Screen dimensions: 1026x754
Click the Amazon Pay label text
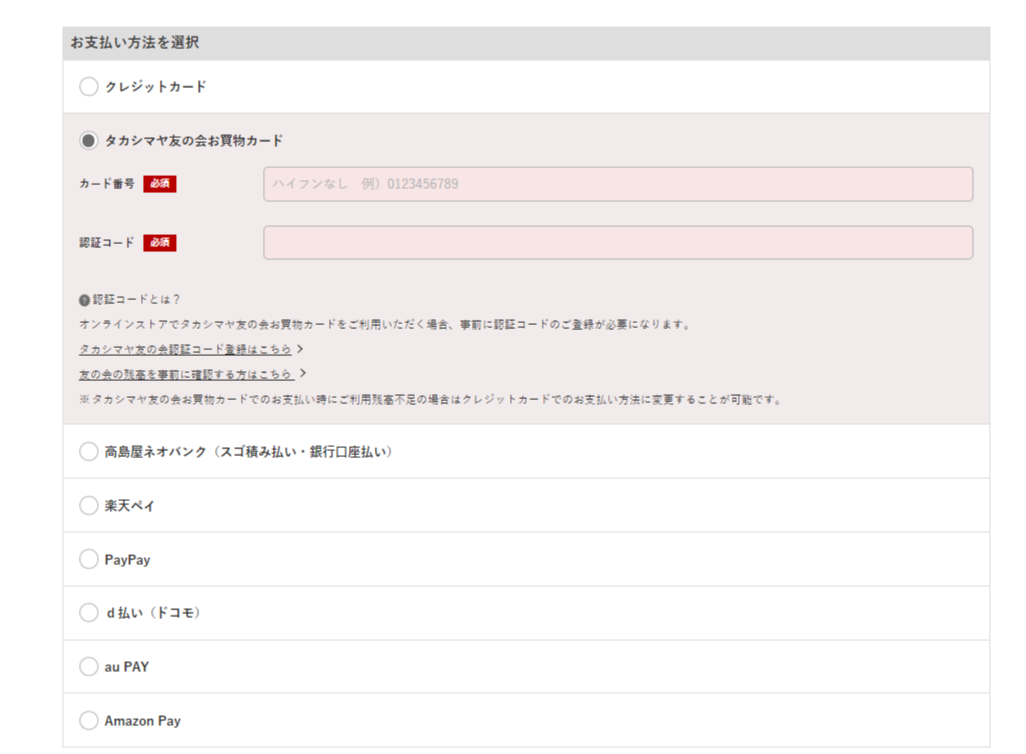(143, 721)
